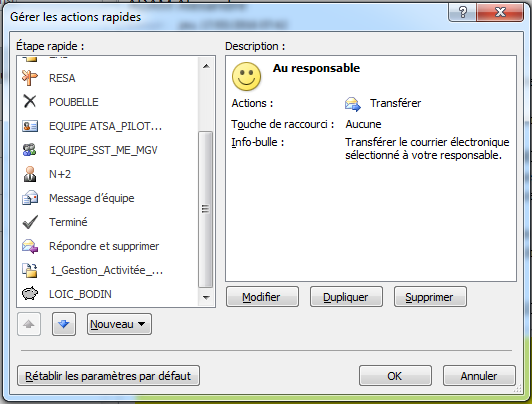Click the Supprimer button
Image resolution: width=532 pixels, height=404 pixels.
click(430, 297)
